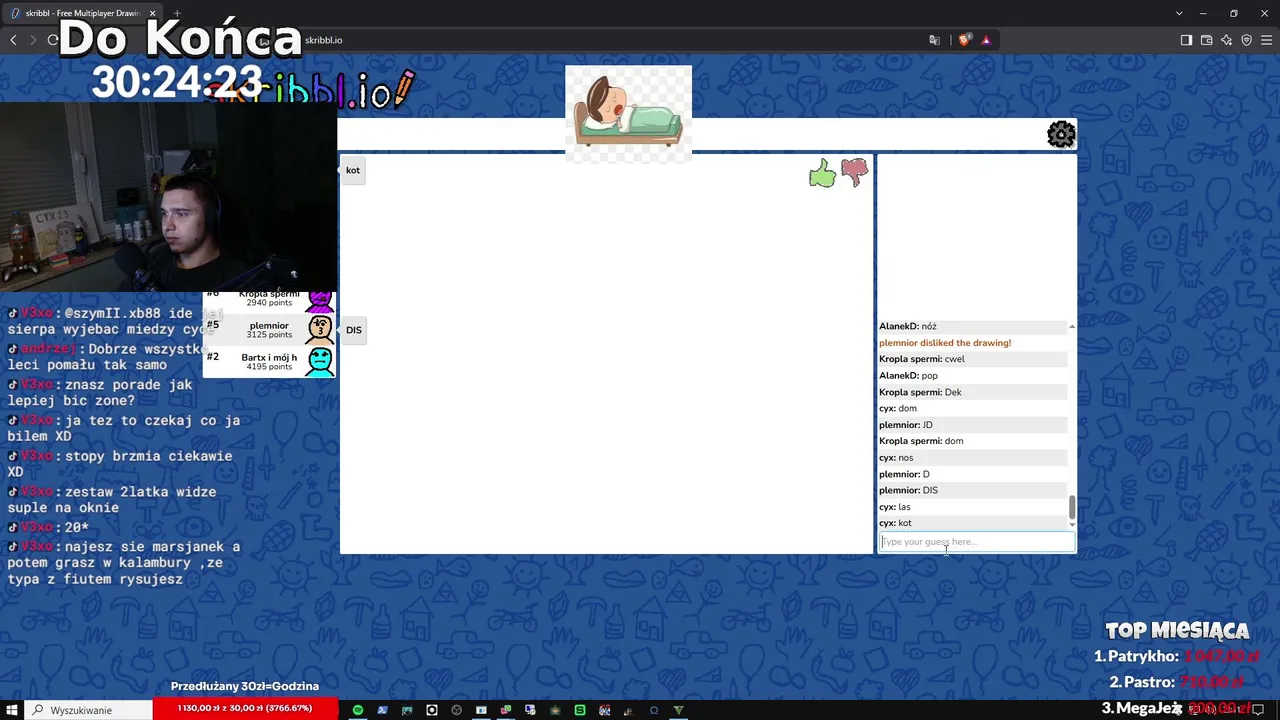Switch to the skribbl browser tab
The height and width of the screenshot is (720, 1280).
point(82,13)
